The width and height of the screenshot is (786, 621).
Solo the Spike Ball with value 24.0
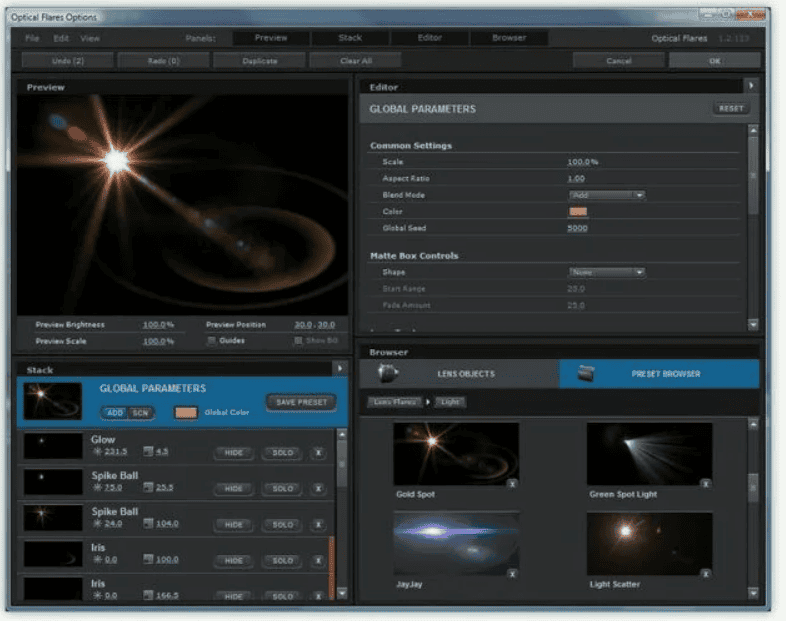282,525
